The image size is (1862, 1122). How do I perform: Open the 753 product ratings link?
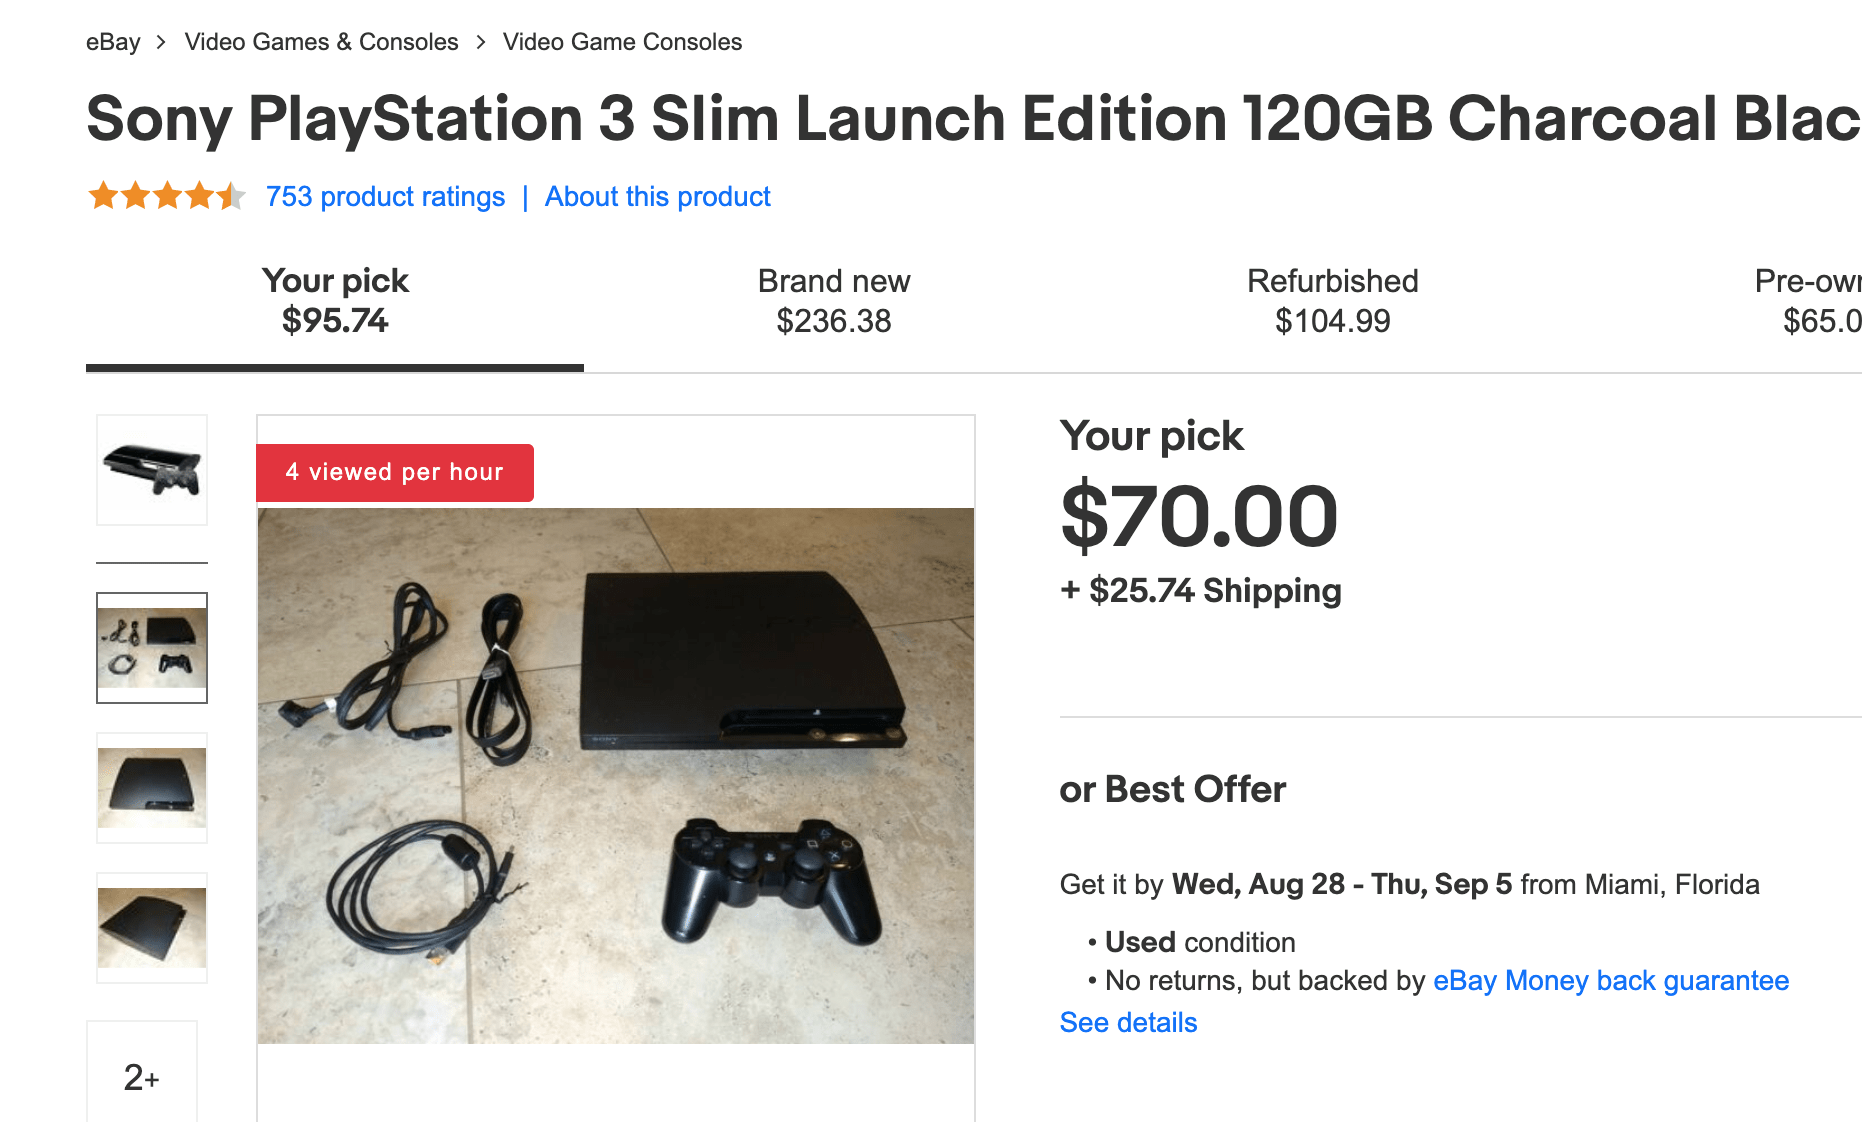(x=385, y=197)
